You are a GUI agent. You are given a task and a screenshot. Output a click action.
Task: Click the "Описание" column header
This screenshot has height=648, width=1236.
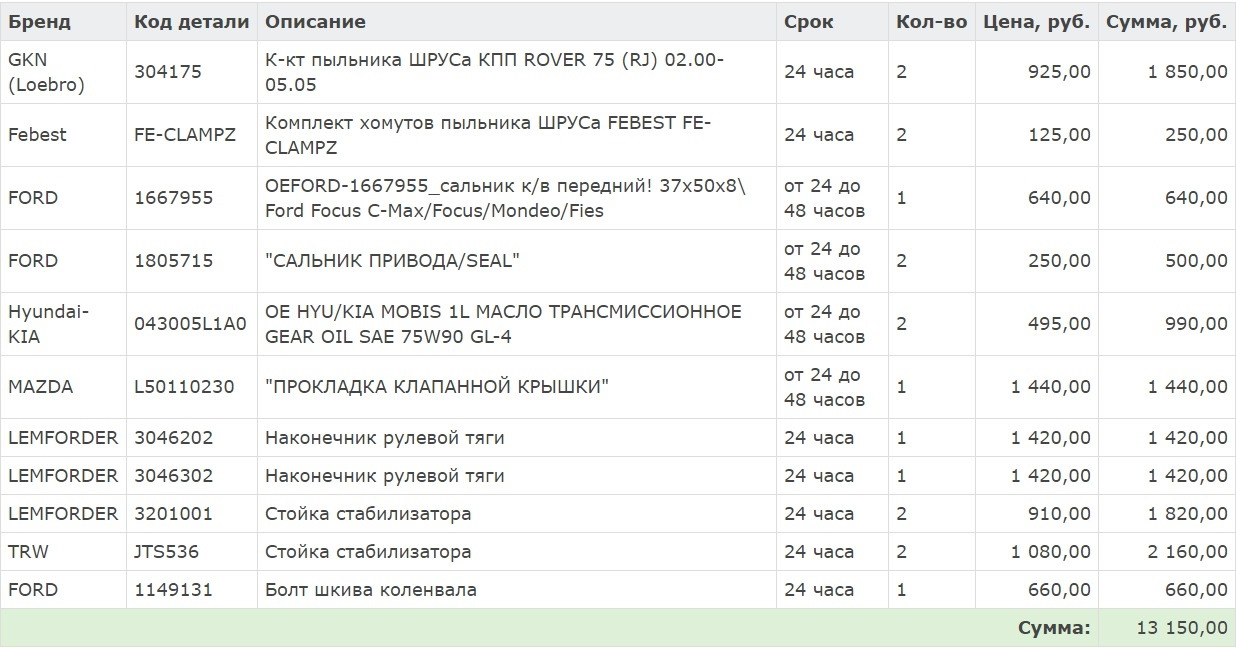point(315,21)
